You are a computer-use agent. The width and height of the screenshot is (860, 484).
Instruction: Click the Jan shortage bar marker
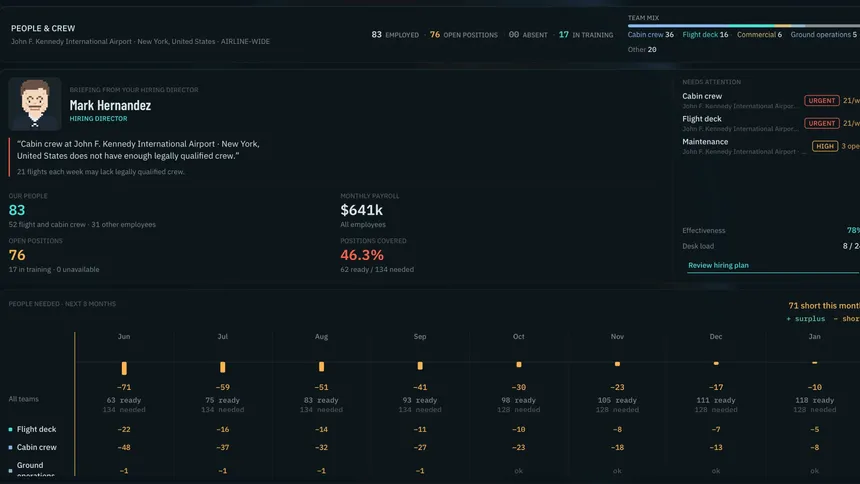click(814, 363)
